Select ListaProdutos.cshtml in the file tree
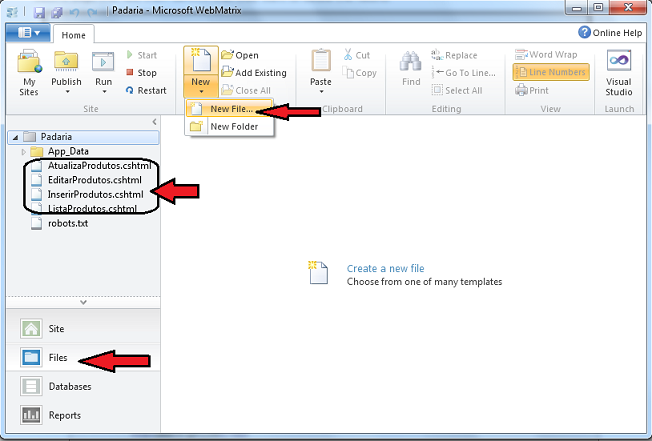Image resolution: width=652 pixels, height=441 pixels. coord(92,209)
